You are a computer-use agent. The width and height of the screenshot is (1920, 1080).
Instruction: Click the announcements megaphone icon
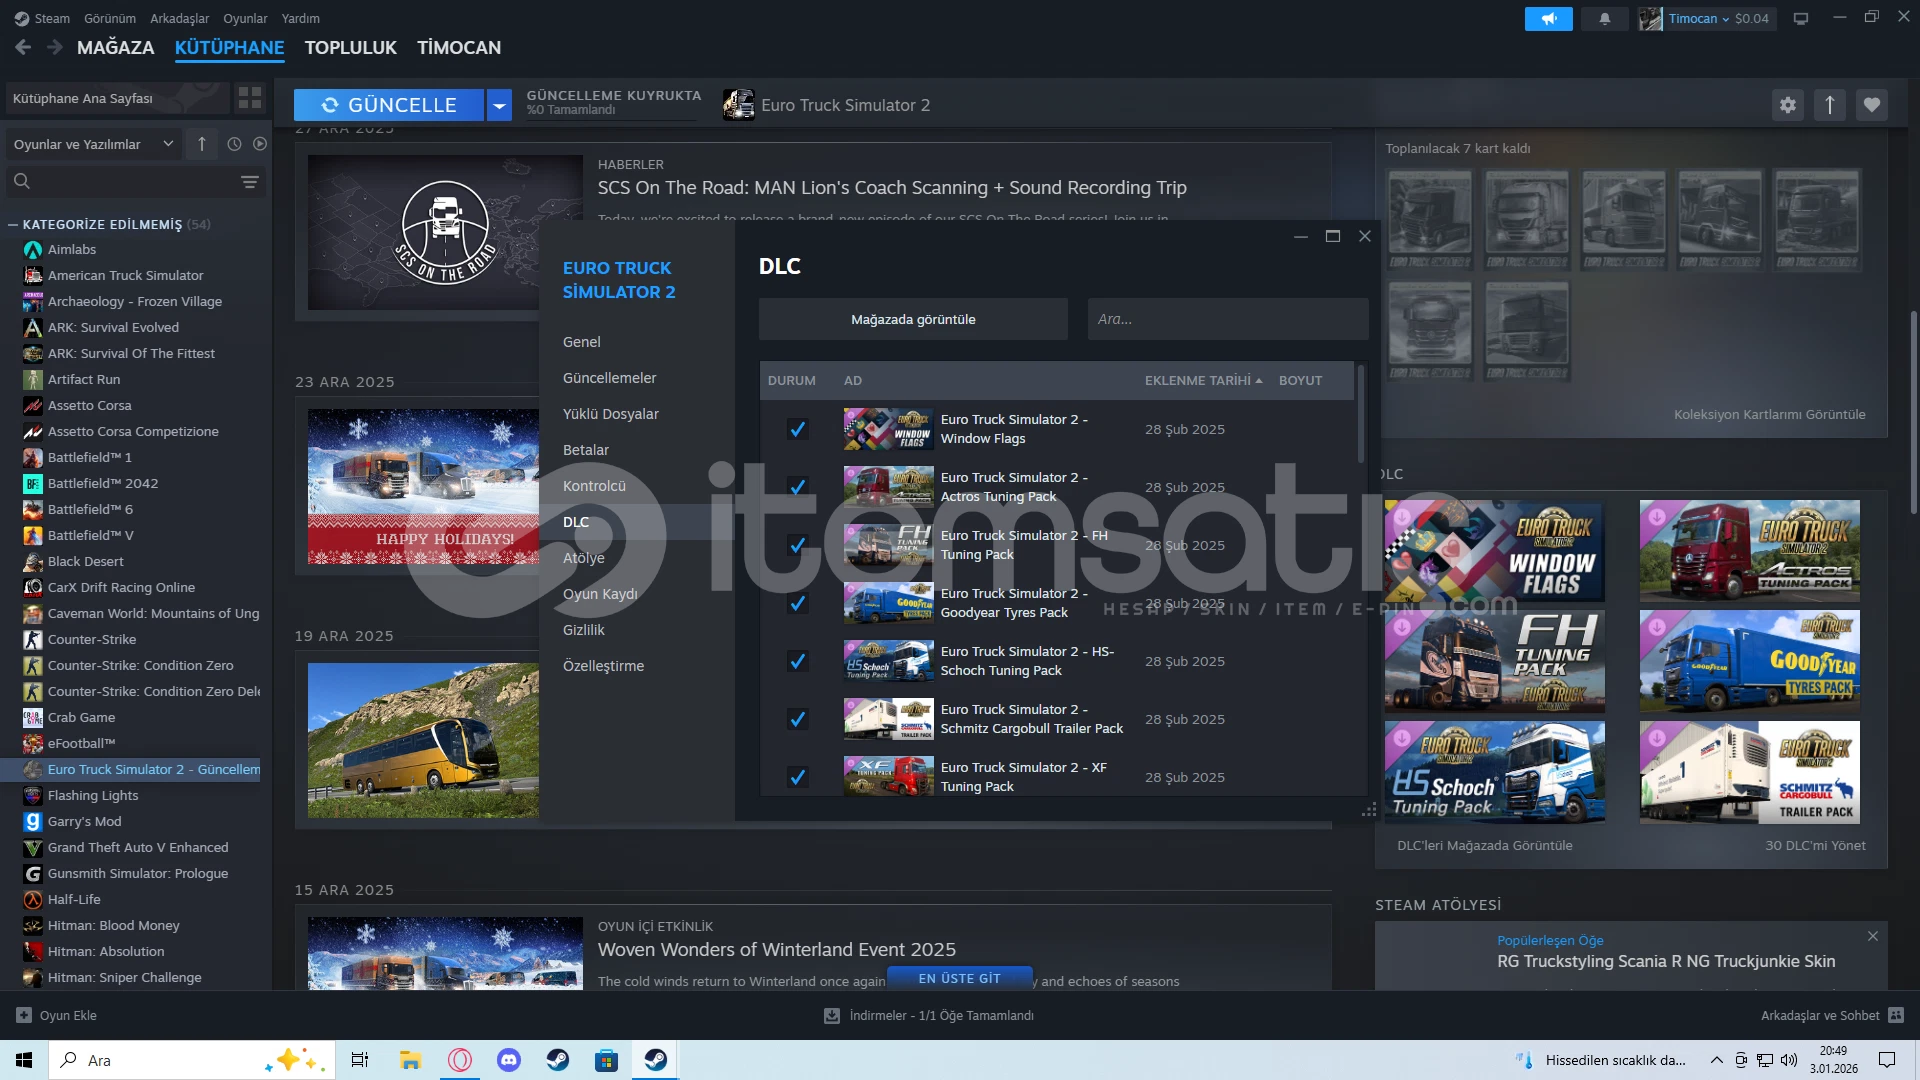(1548, 19)
